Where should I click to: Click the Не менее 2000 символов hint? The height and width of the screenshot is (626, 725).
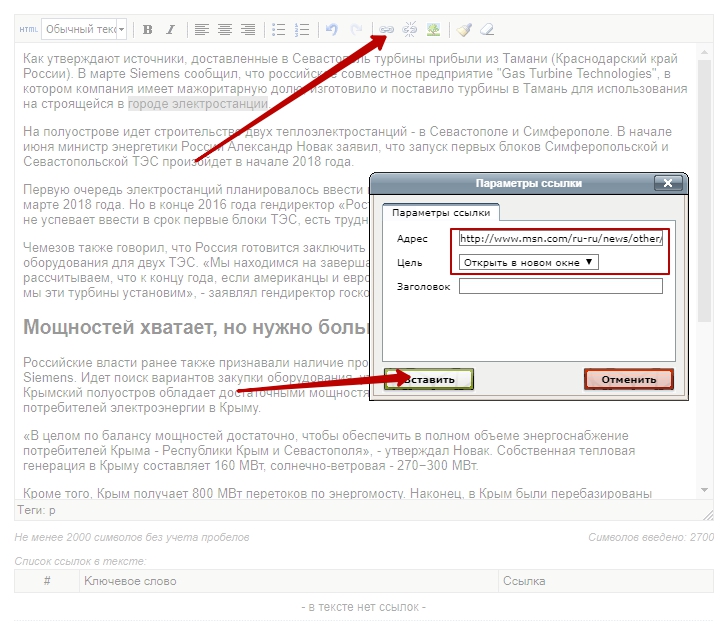pyautogui.click(x=132, y=537)
